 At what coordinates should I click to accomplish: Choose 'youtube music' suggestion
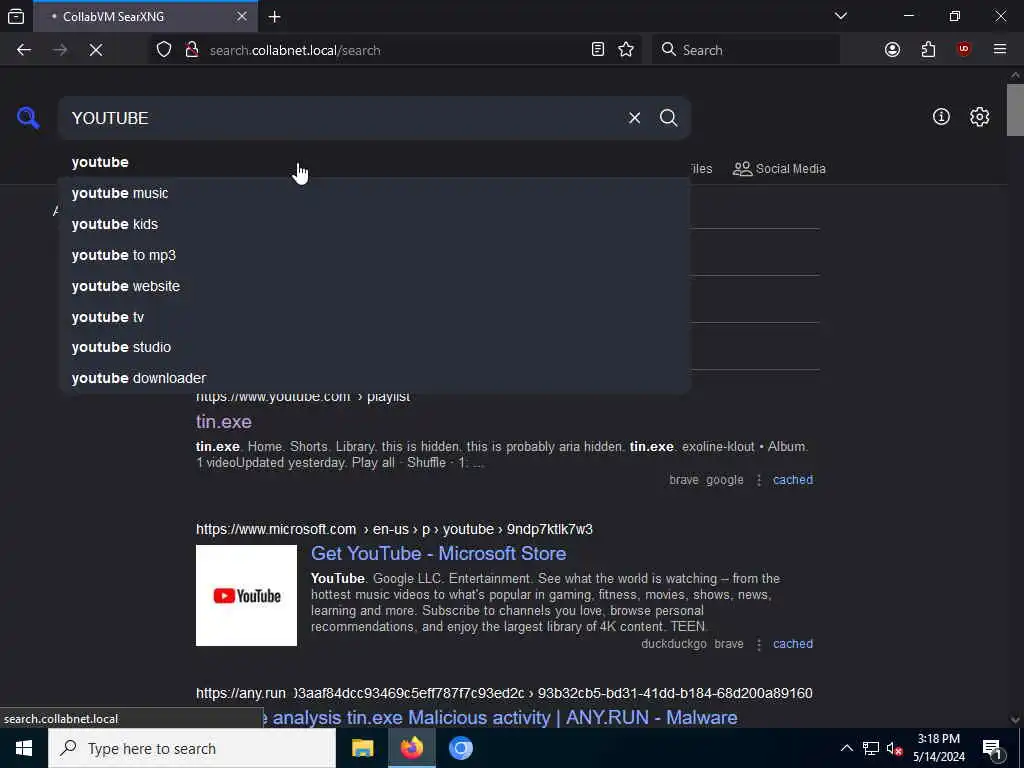(374, 193)
